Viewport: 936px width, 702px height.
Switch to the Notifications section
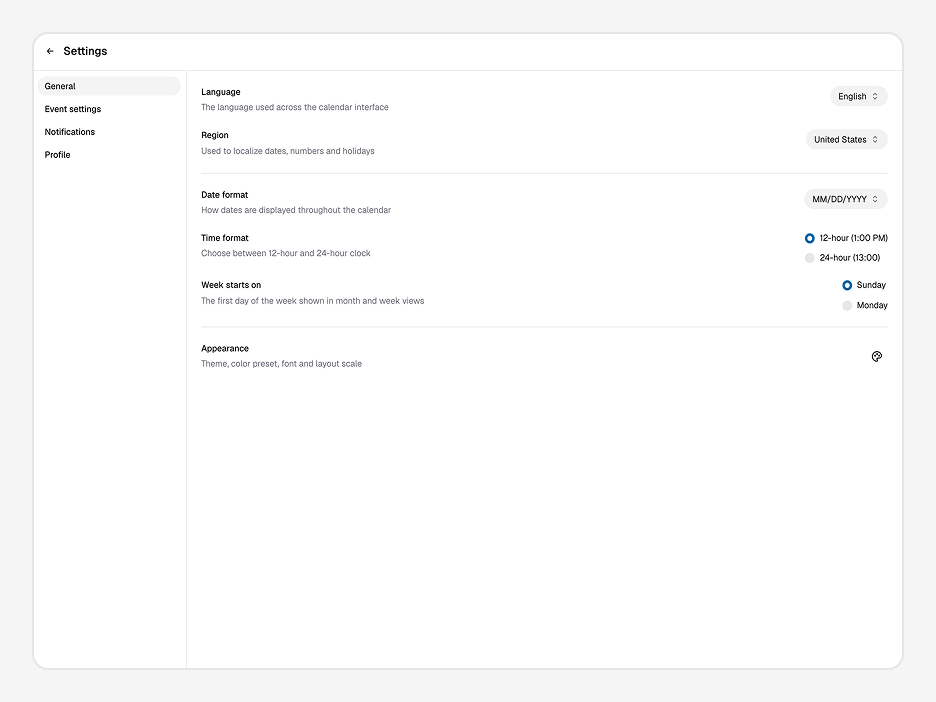point(109,132)
